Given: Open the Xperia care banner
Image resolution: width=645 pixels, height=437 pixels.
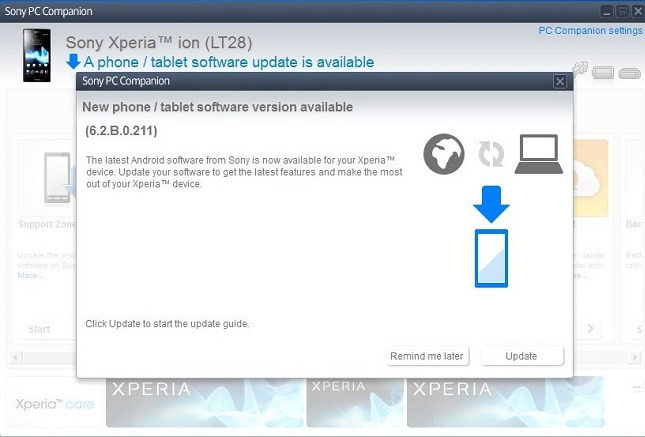Looking at the screenshot, I should (55, 403).
